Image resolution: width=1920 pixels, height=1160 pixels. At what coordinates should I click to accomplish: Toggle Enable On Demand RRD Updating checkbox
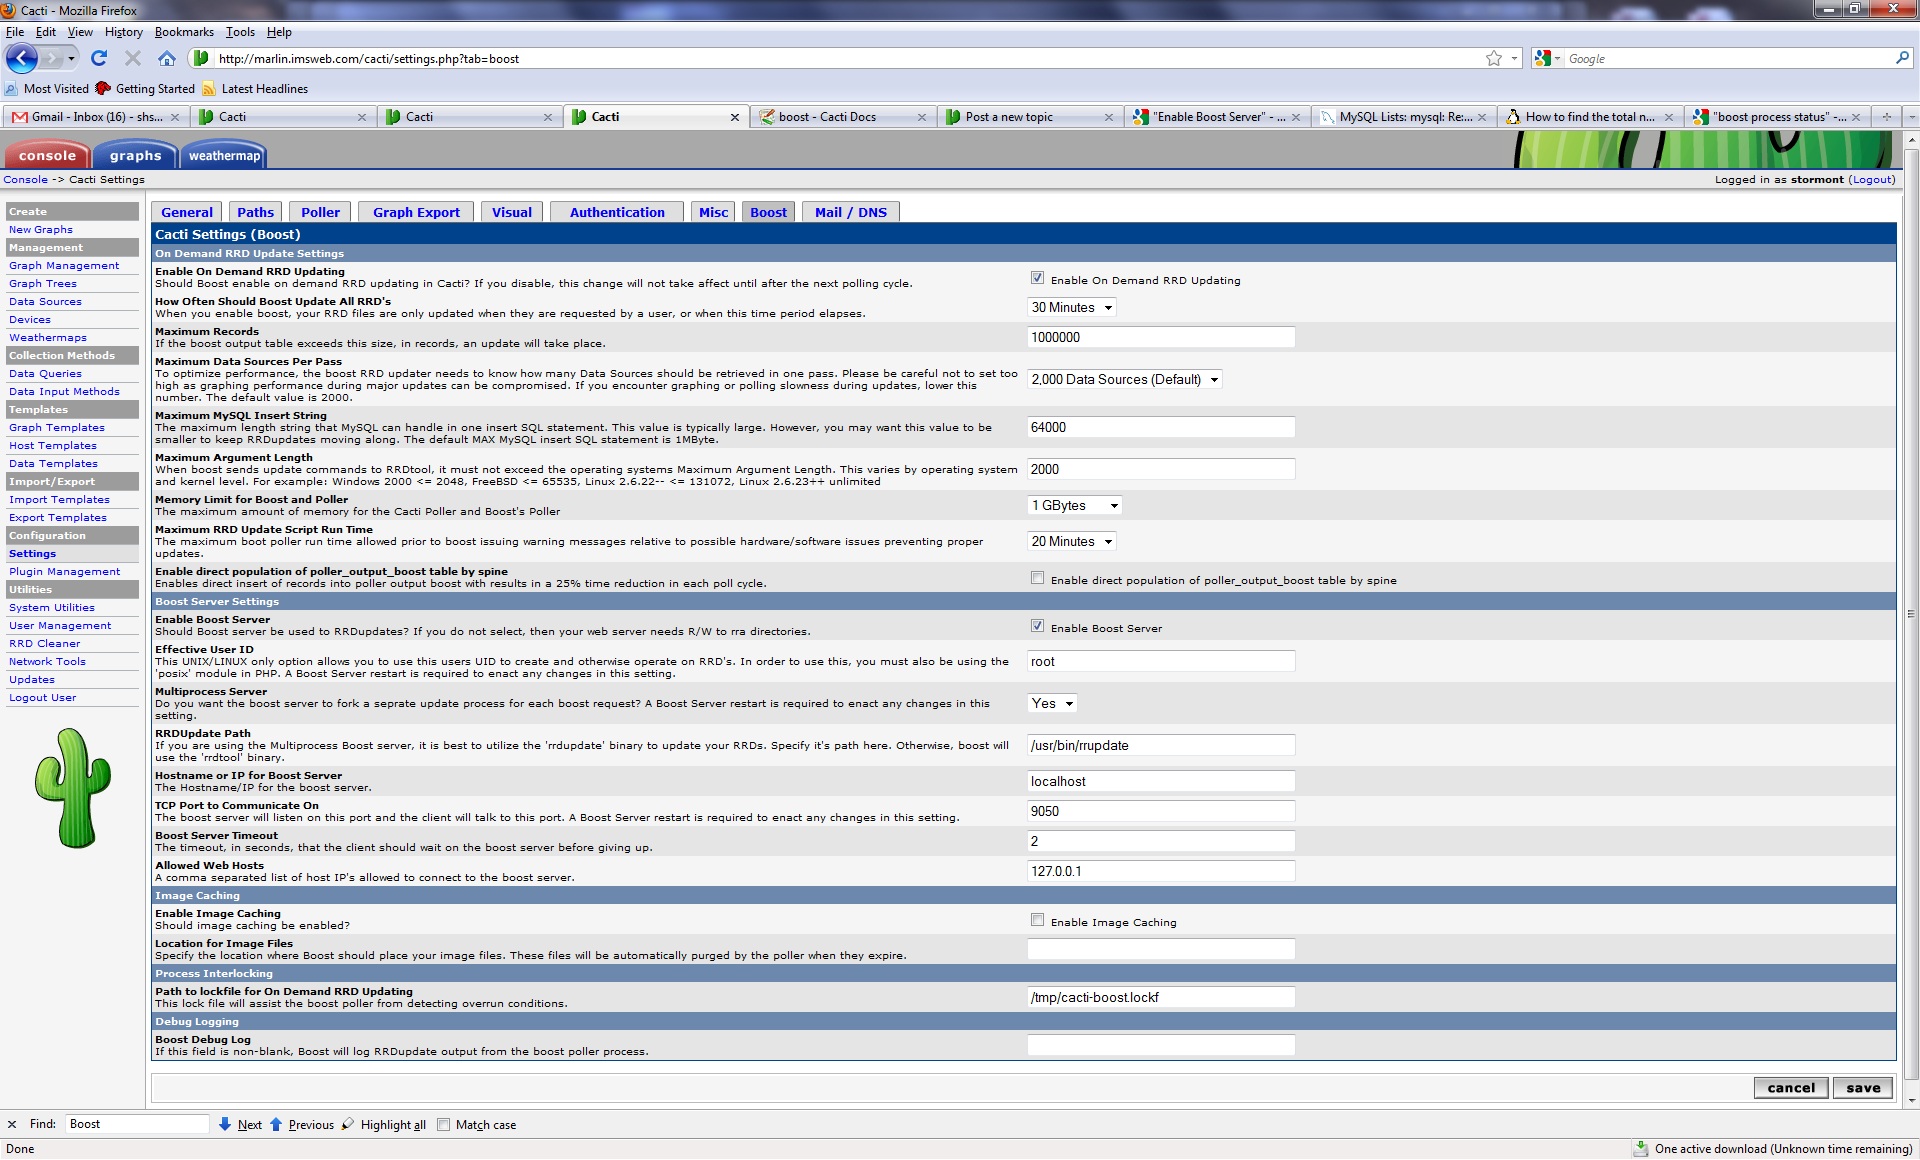click(x=1037, y=278)
